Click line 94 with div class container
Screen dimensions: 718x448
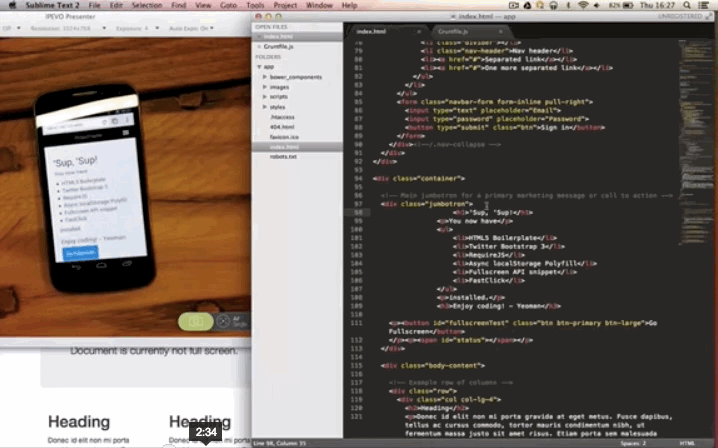(419, 179)
